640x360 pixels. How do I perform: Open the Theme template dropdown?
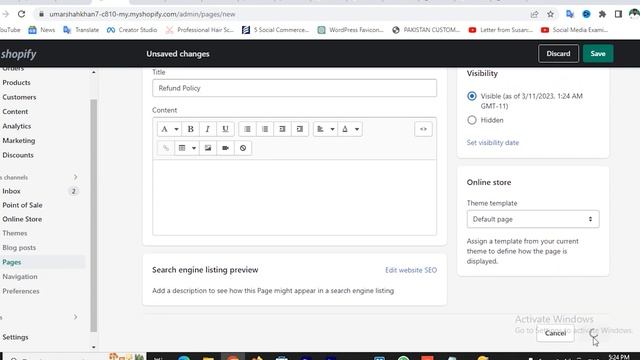[533, 219]
